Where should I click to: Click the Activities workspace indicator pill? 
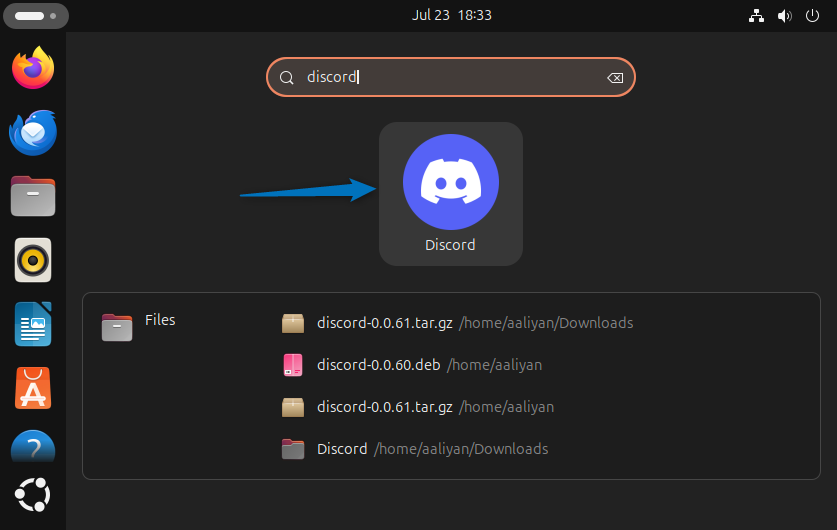[36, 16]
